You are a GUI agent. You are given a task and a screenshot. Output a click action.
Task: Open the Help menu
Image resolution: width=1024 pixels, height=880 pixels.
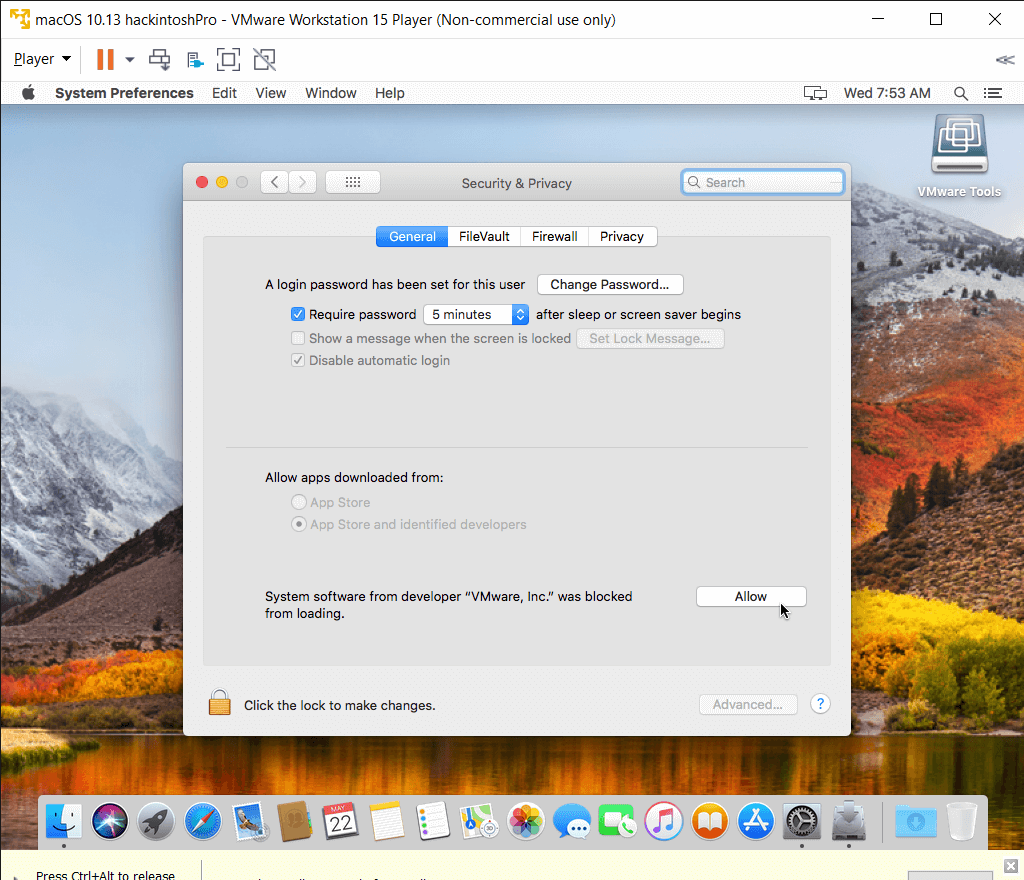tap(389, 93)
